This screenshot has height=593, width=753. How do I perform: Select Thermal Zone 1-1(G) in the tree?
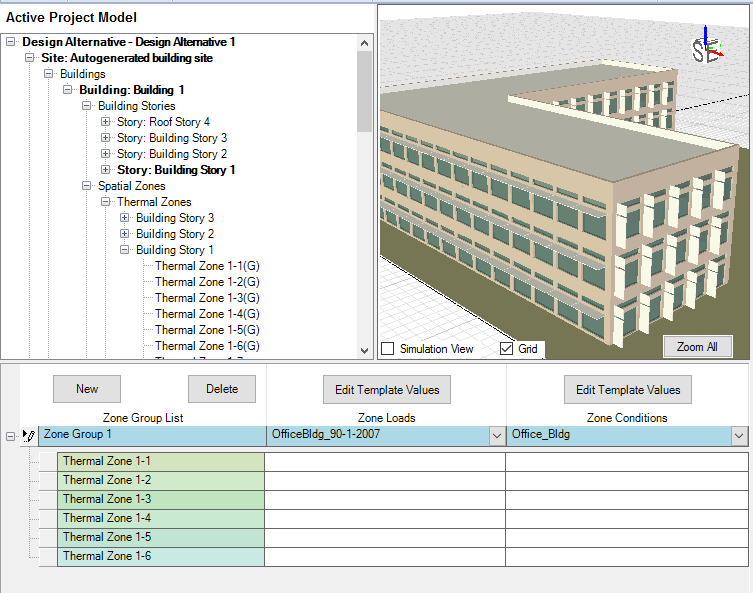(207, 266)
